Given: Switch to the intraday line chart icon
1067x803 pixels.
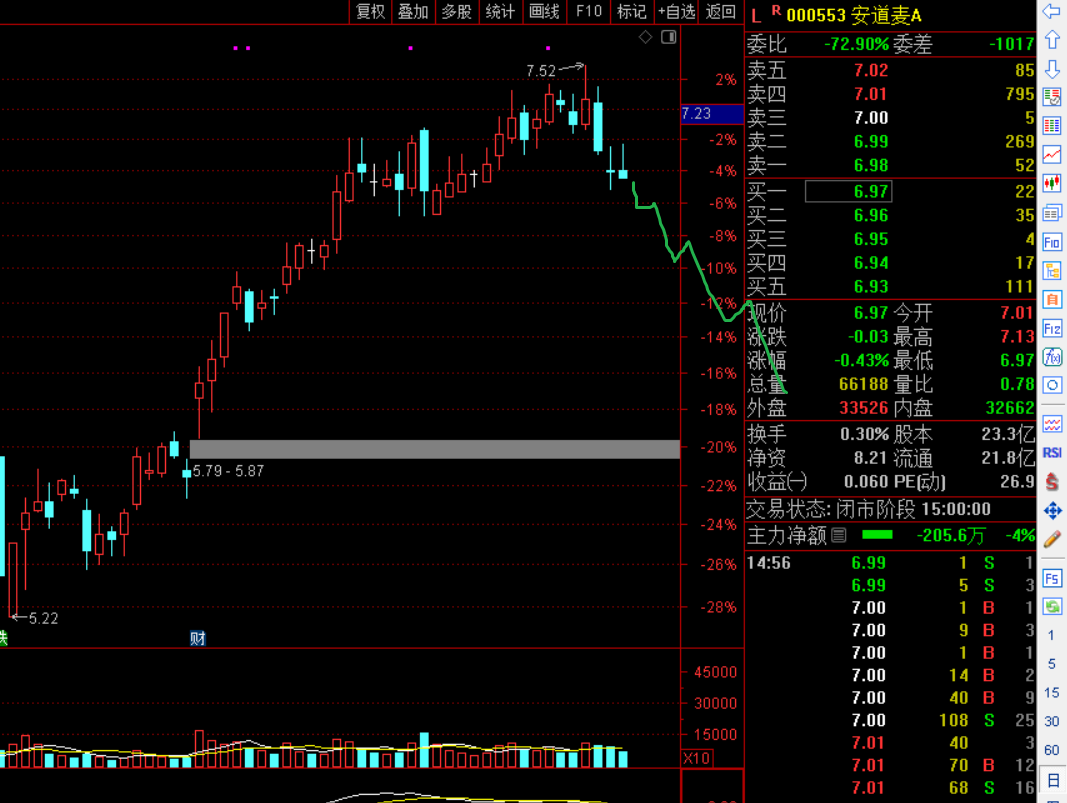Looking at the screenshot, I should point(1052,154).
